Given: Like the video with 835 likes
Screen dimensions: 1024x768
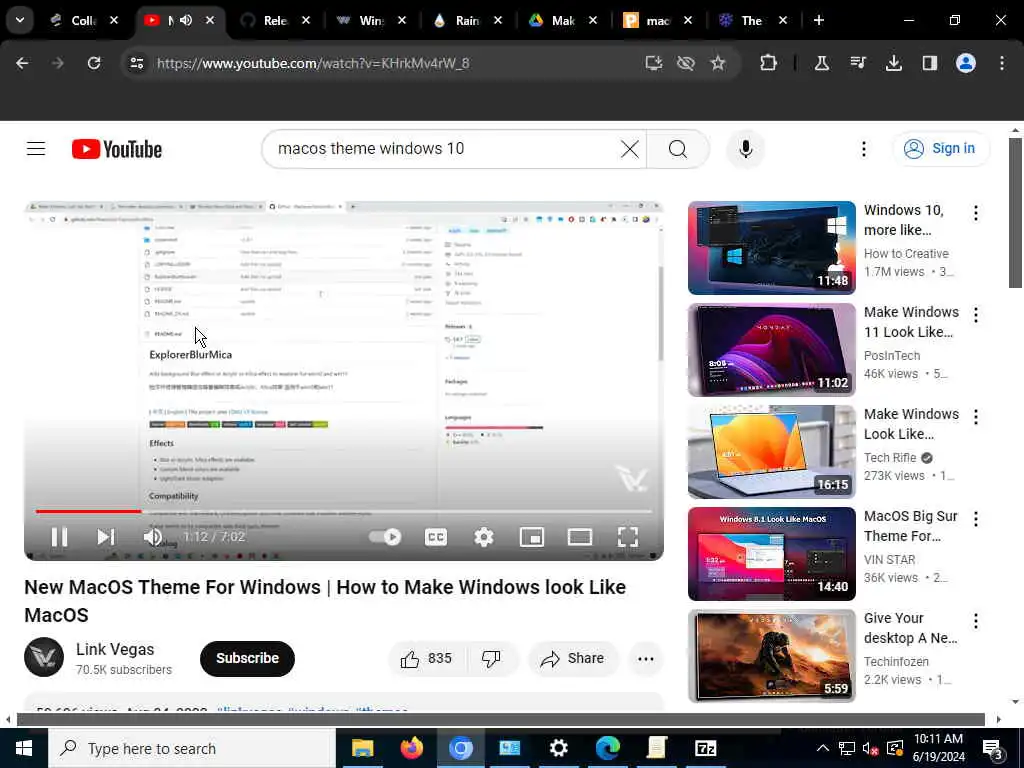Looking at the screenshot, I should click(x=426, y=658).
